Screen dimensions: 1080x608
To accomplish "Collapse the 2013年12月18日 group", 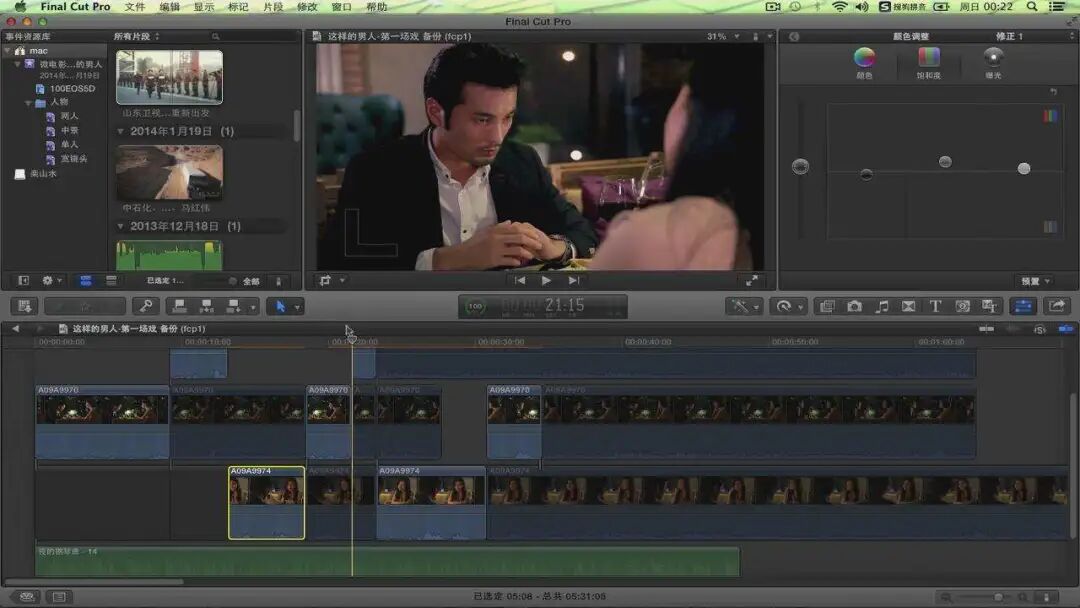I will coord(121,227).
